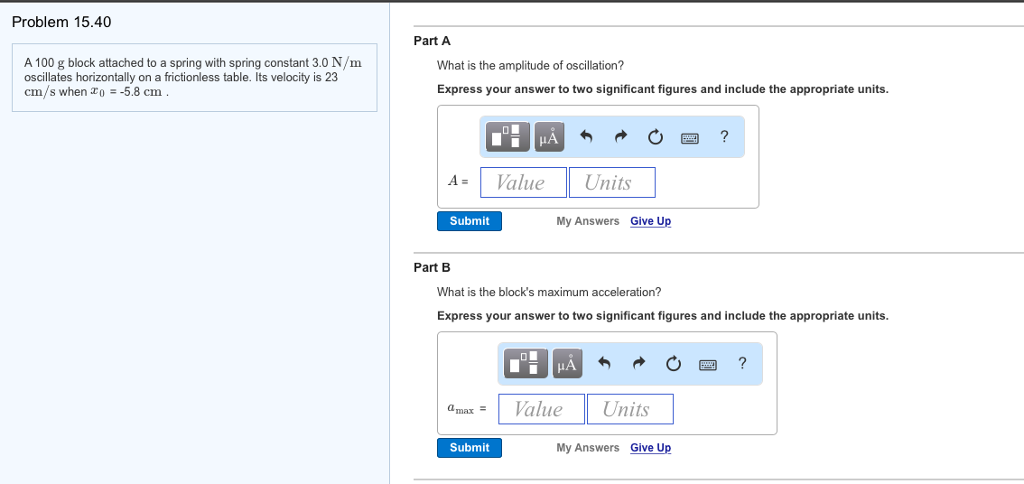Show keyboard shortcuts for Part A

pos(690,138)
